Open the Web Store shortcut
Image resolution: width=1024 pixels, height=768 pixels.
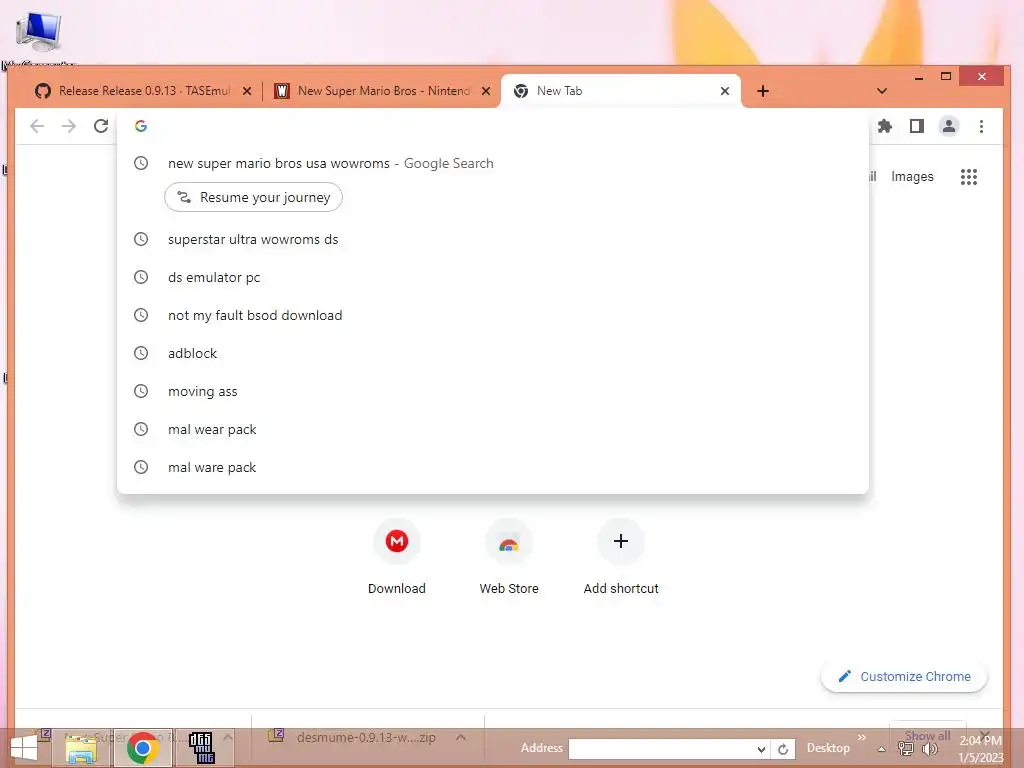(x=509, y=556)
